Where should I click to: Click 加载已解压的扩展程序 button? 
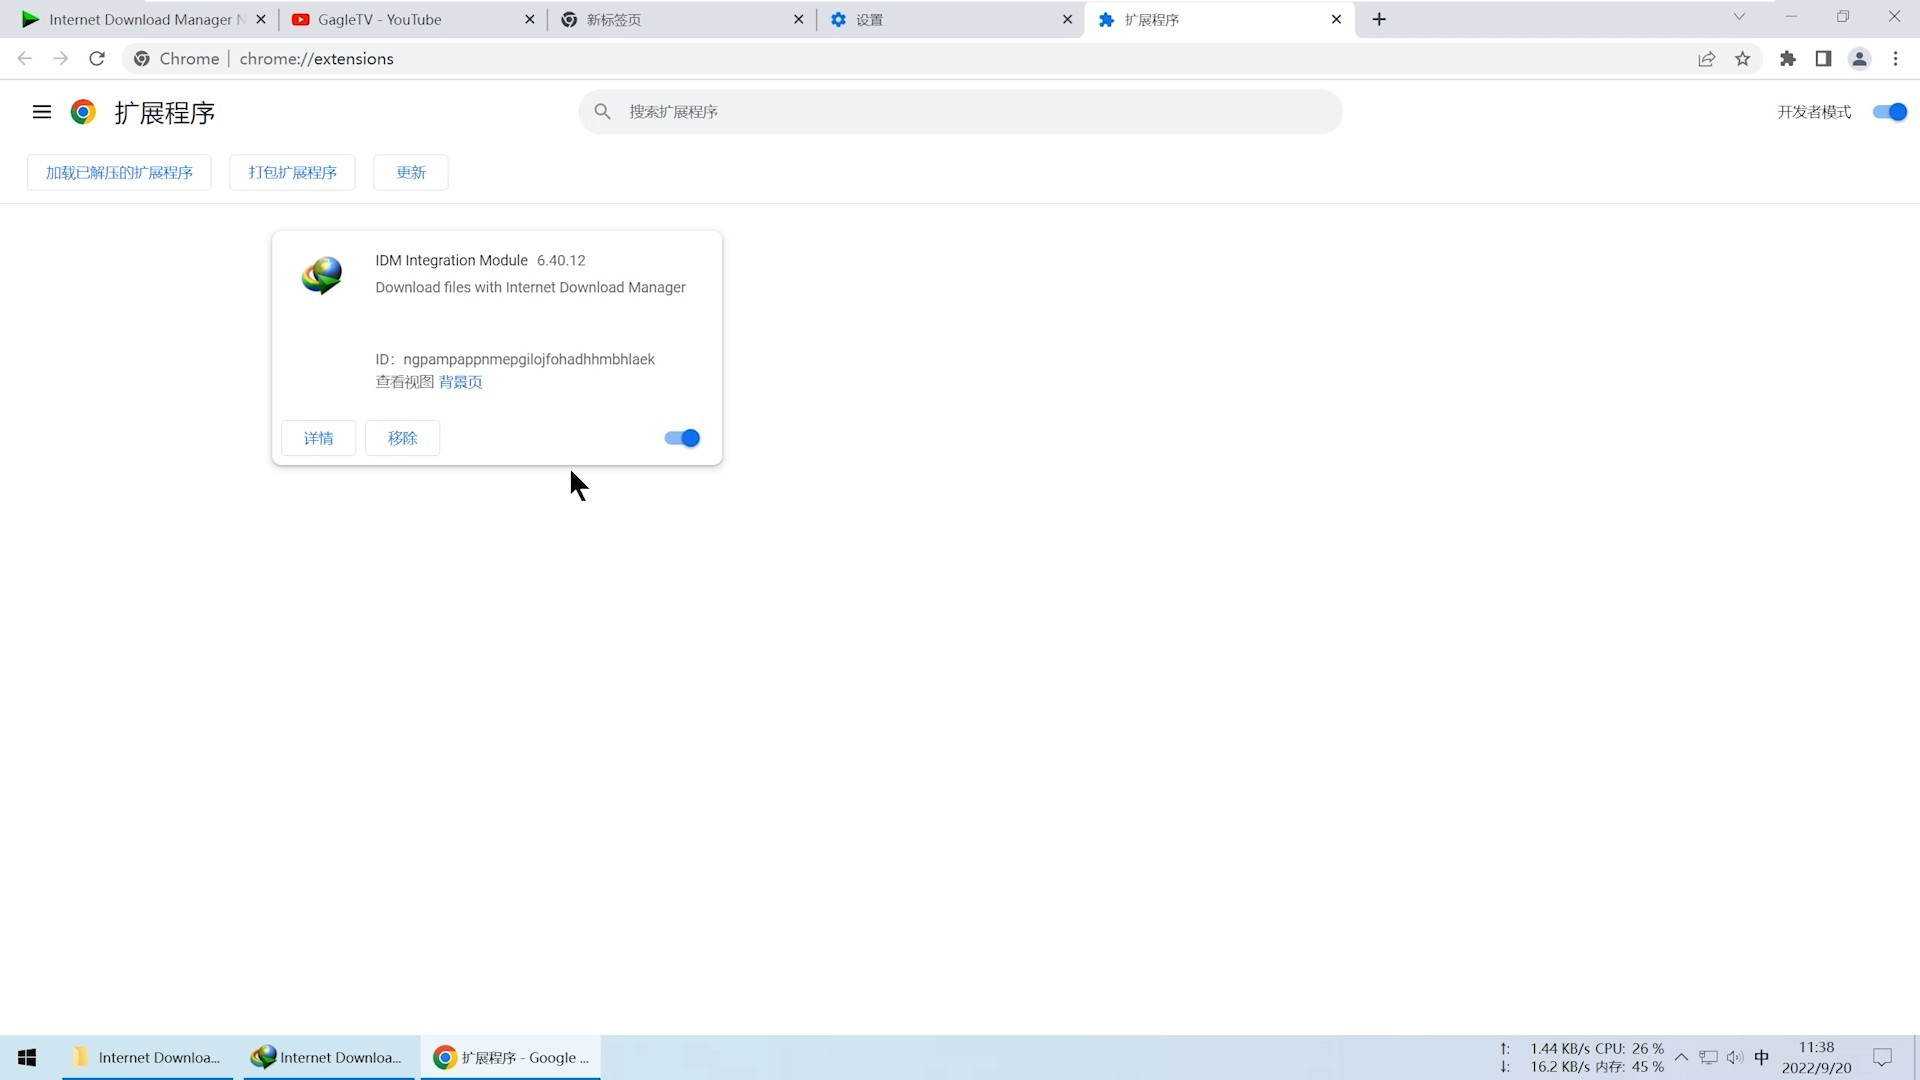coord(119,173)
